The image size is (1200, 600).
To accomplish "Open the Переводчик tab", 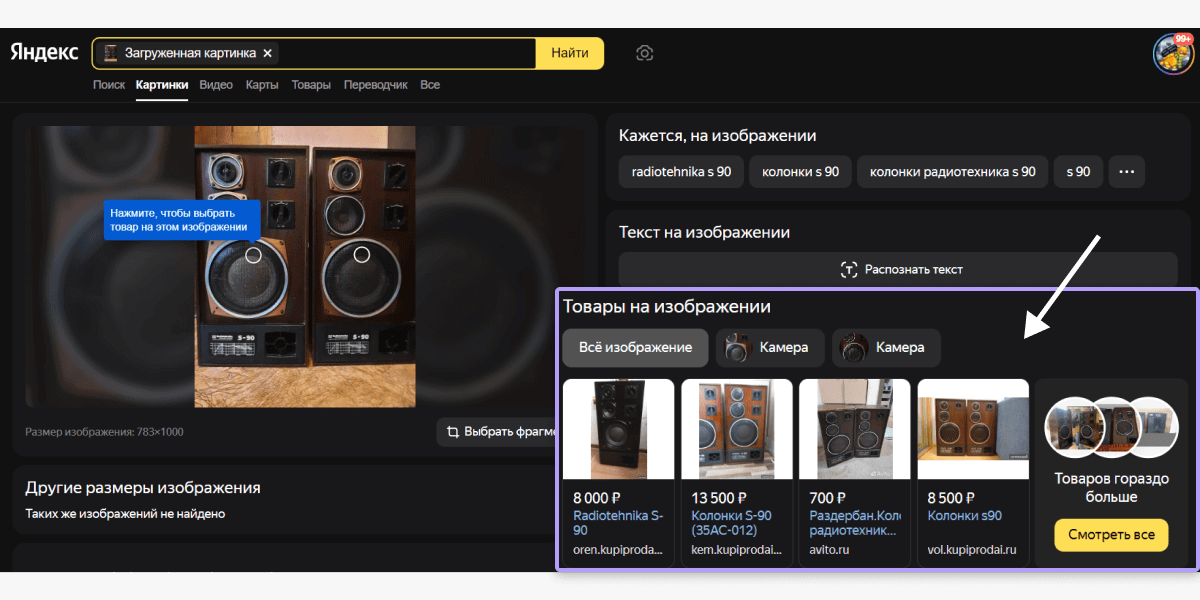I will point(376,85).
